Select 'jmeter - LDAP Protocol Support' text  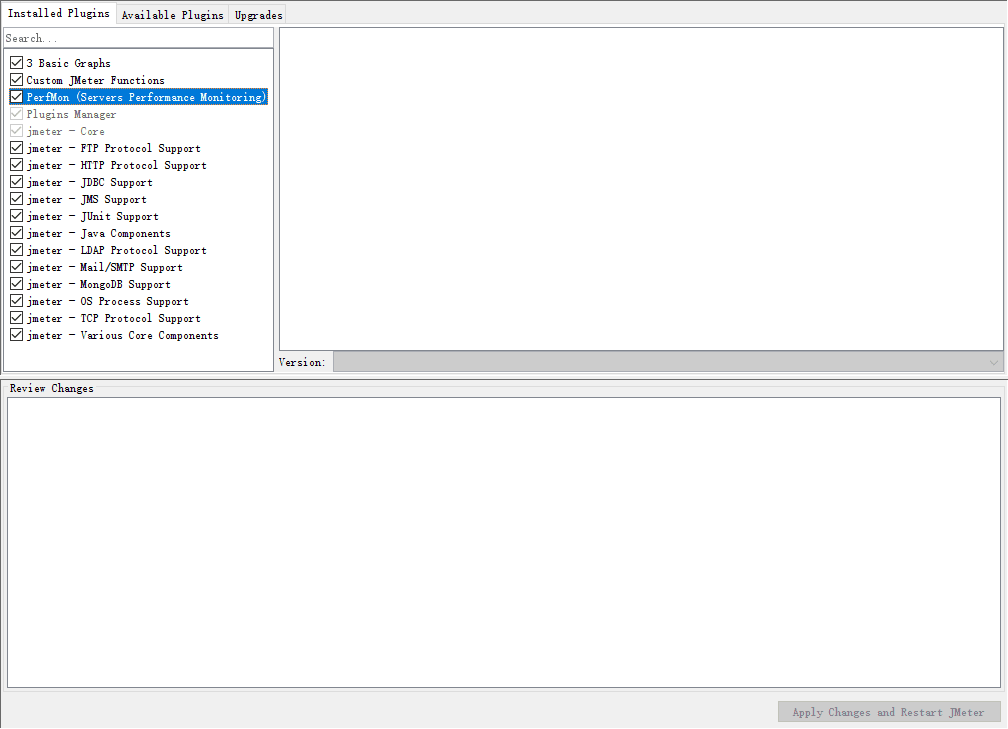[116, 251]
